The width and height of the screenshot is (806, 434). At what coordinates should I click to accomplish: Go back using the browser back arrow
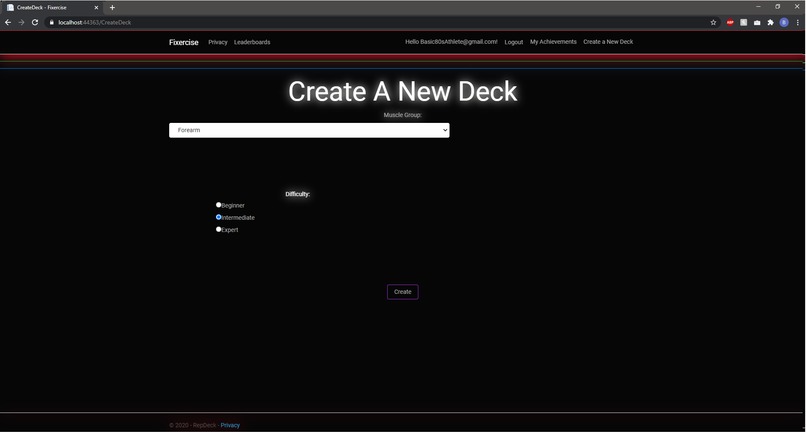[8, 22]
